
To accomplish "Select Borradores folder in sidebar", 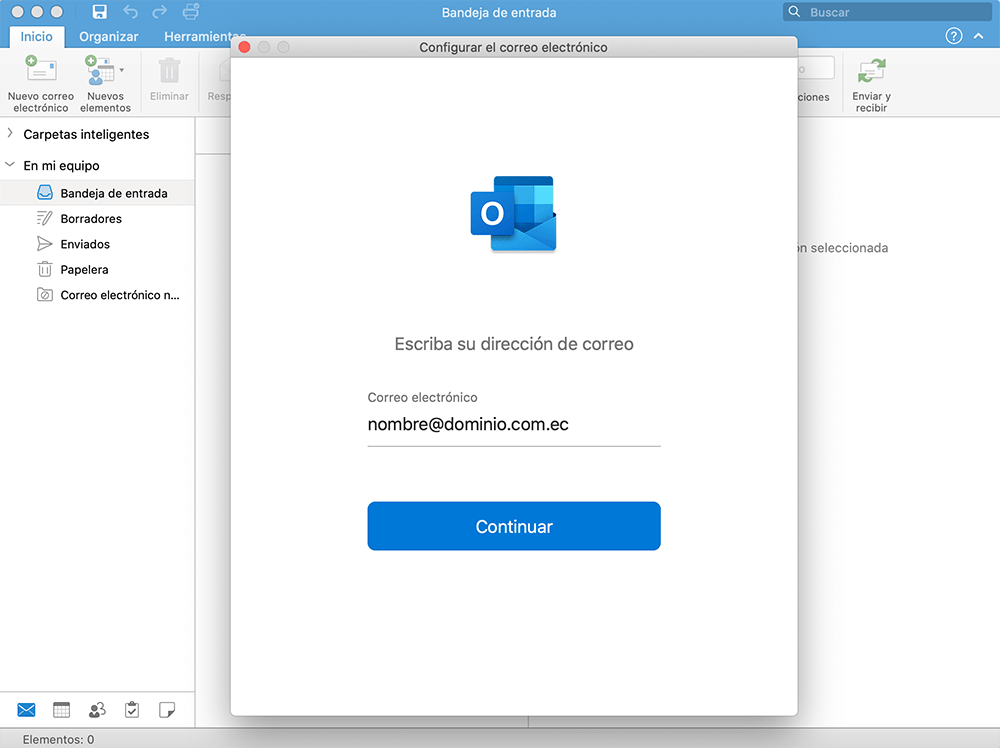I will pyautogui.click(x=97, y=219).
